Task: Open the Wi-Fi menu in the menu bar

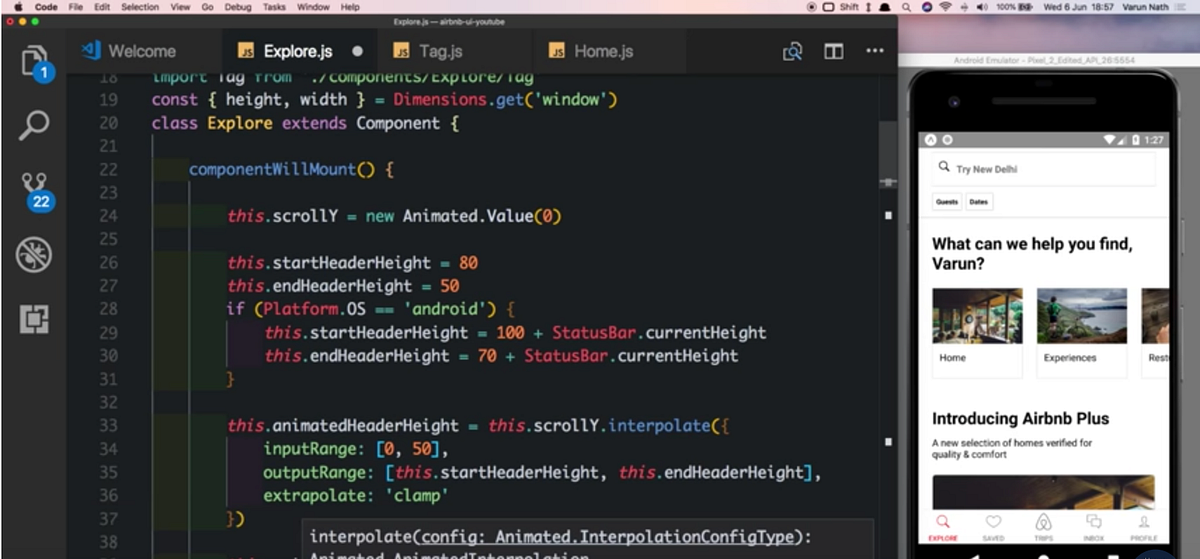Action: tap(944, 7)
